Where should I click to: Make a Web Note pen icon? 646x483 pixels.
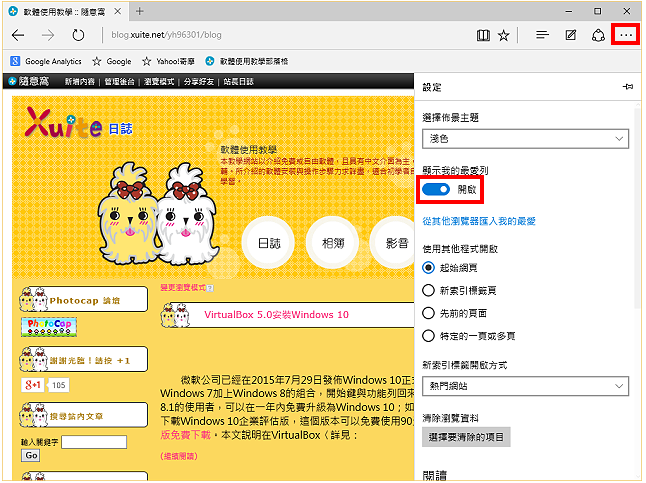[571, 35]
